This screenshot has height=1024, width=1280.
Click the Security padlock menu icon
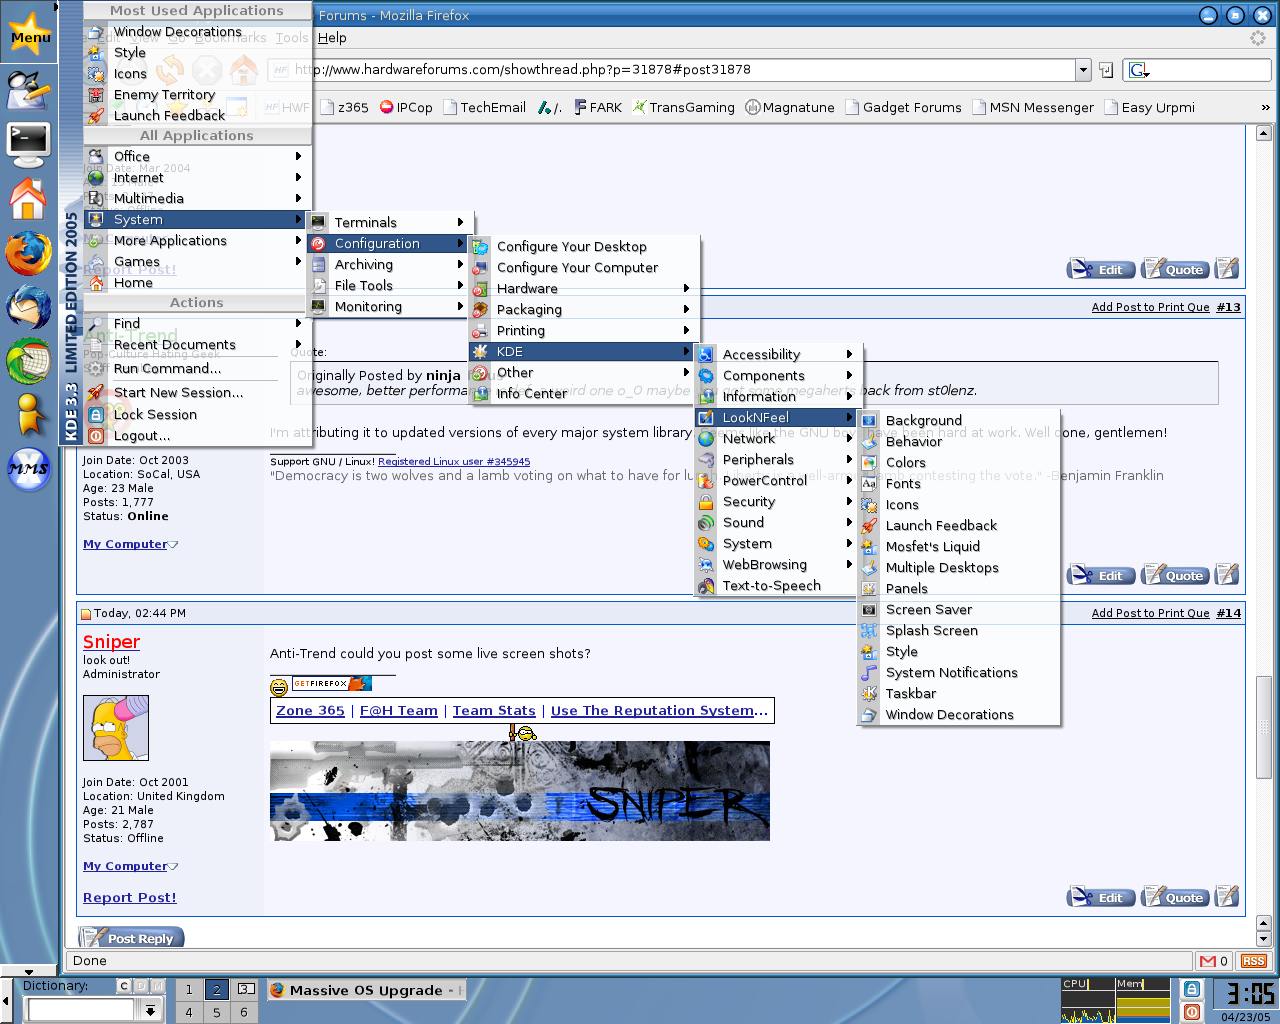tap(706, 501)
